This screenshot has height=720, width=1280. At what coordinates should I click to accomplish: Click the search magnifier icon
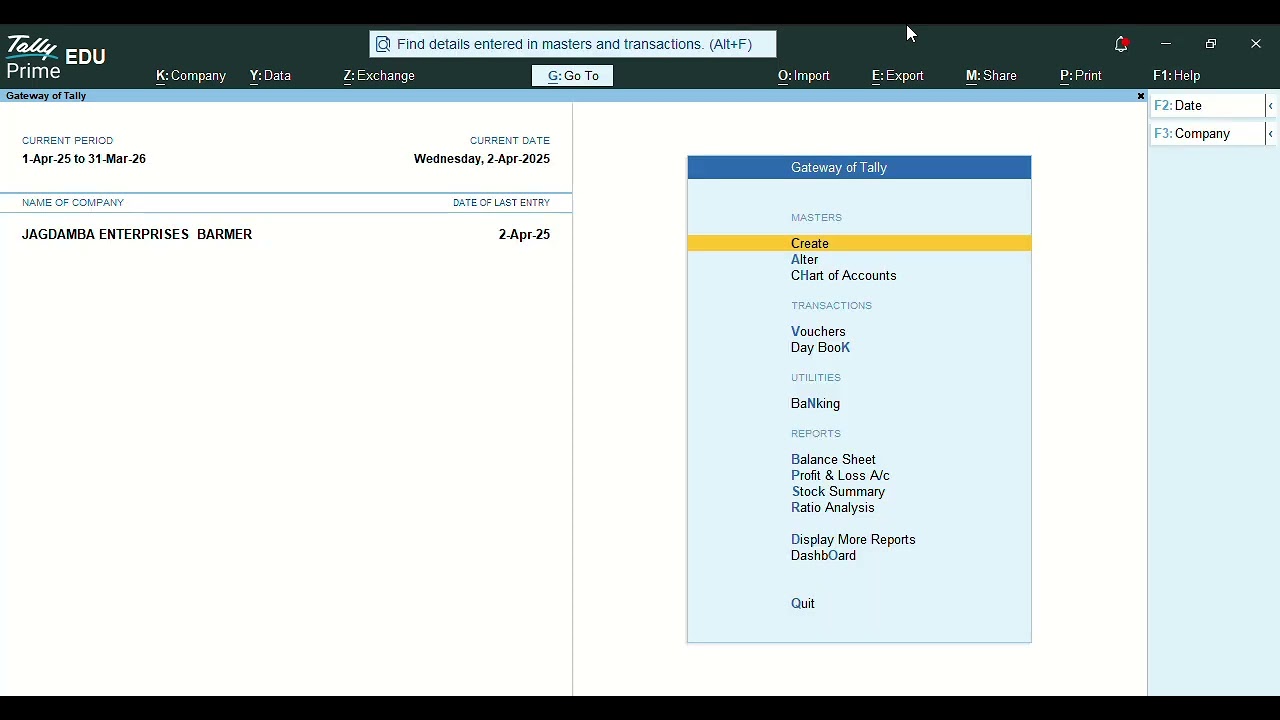point(383,44)
